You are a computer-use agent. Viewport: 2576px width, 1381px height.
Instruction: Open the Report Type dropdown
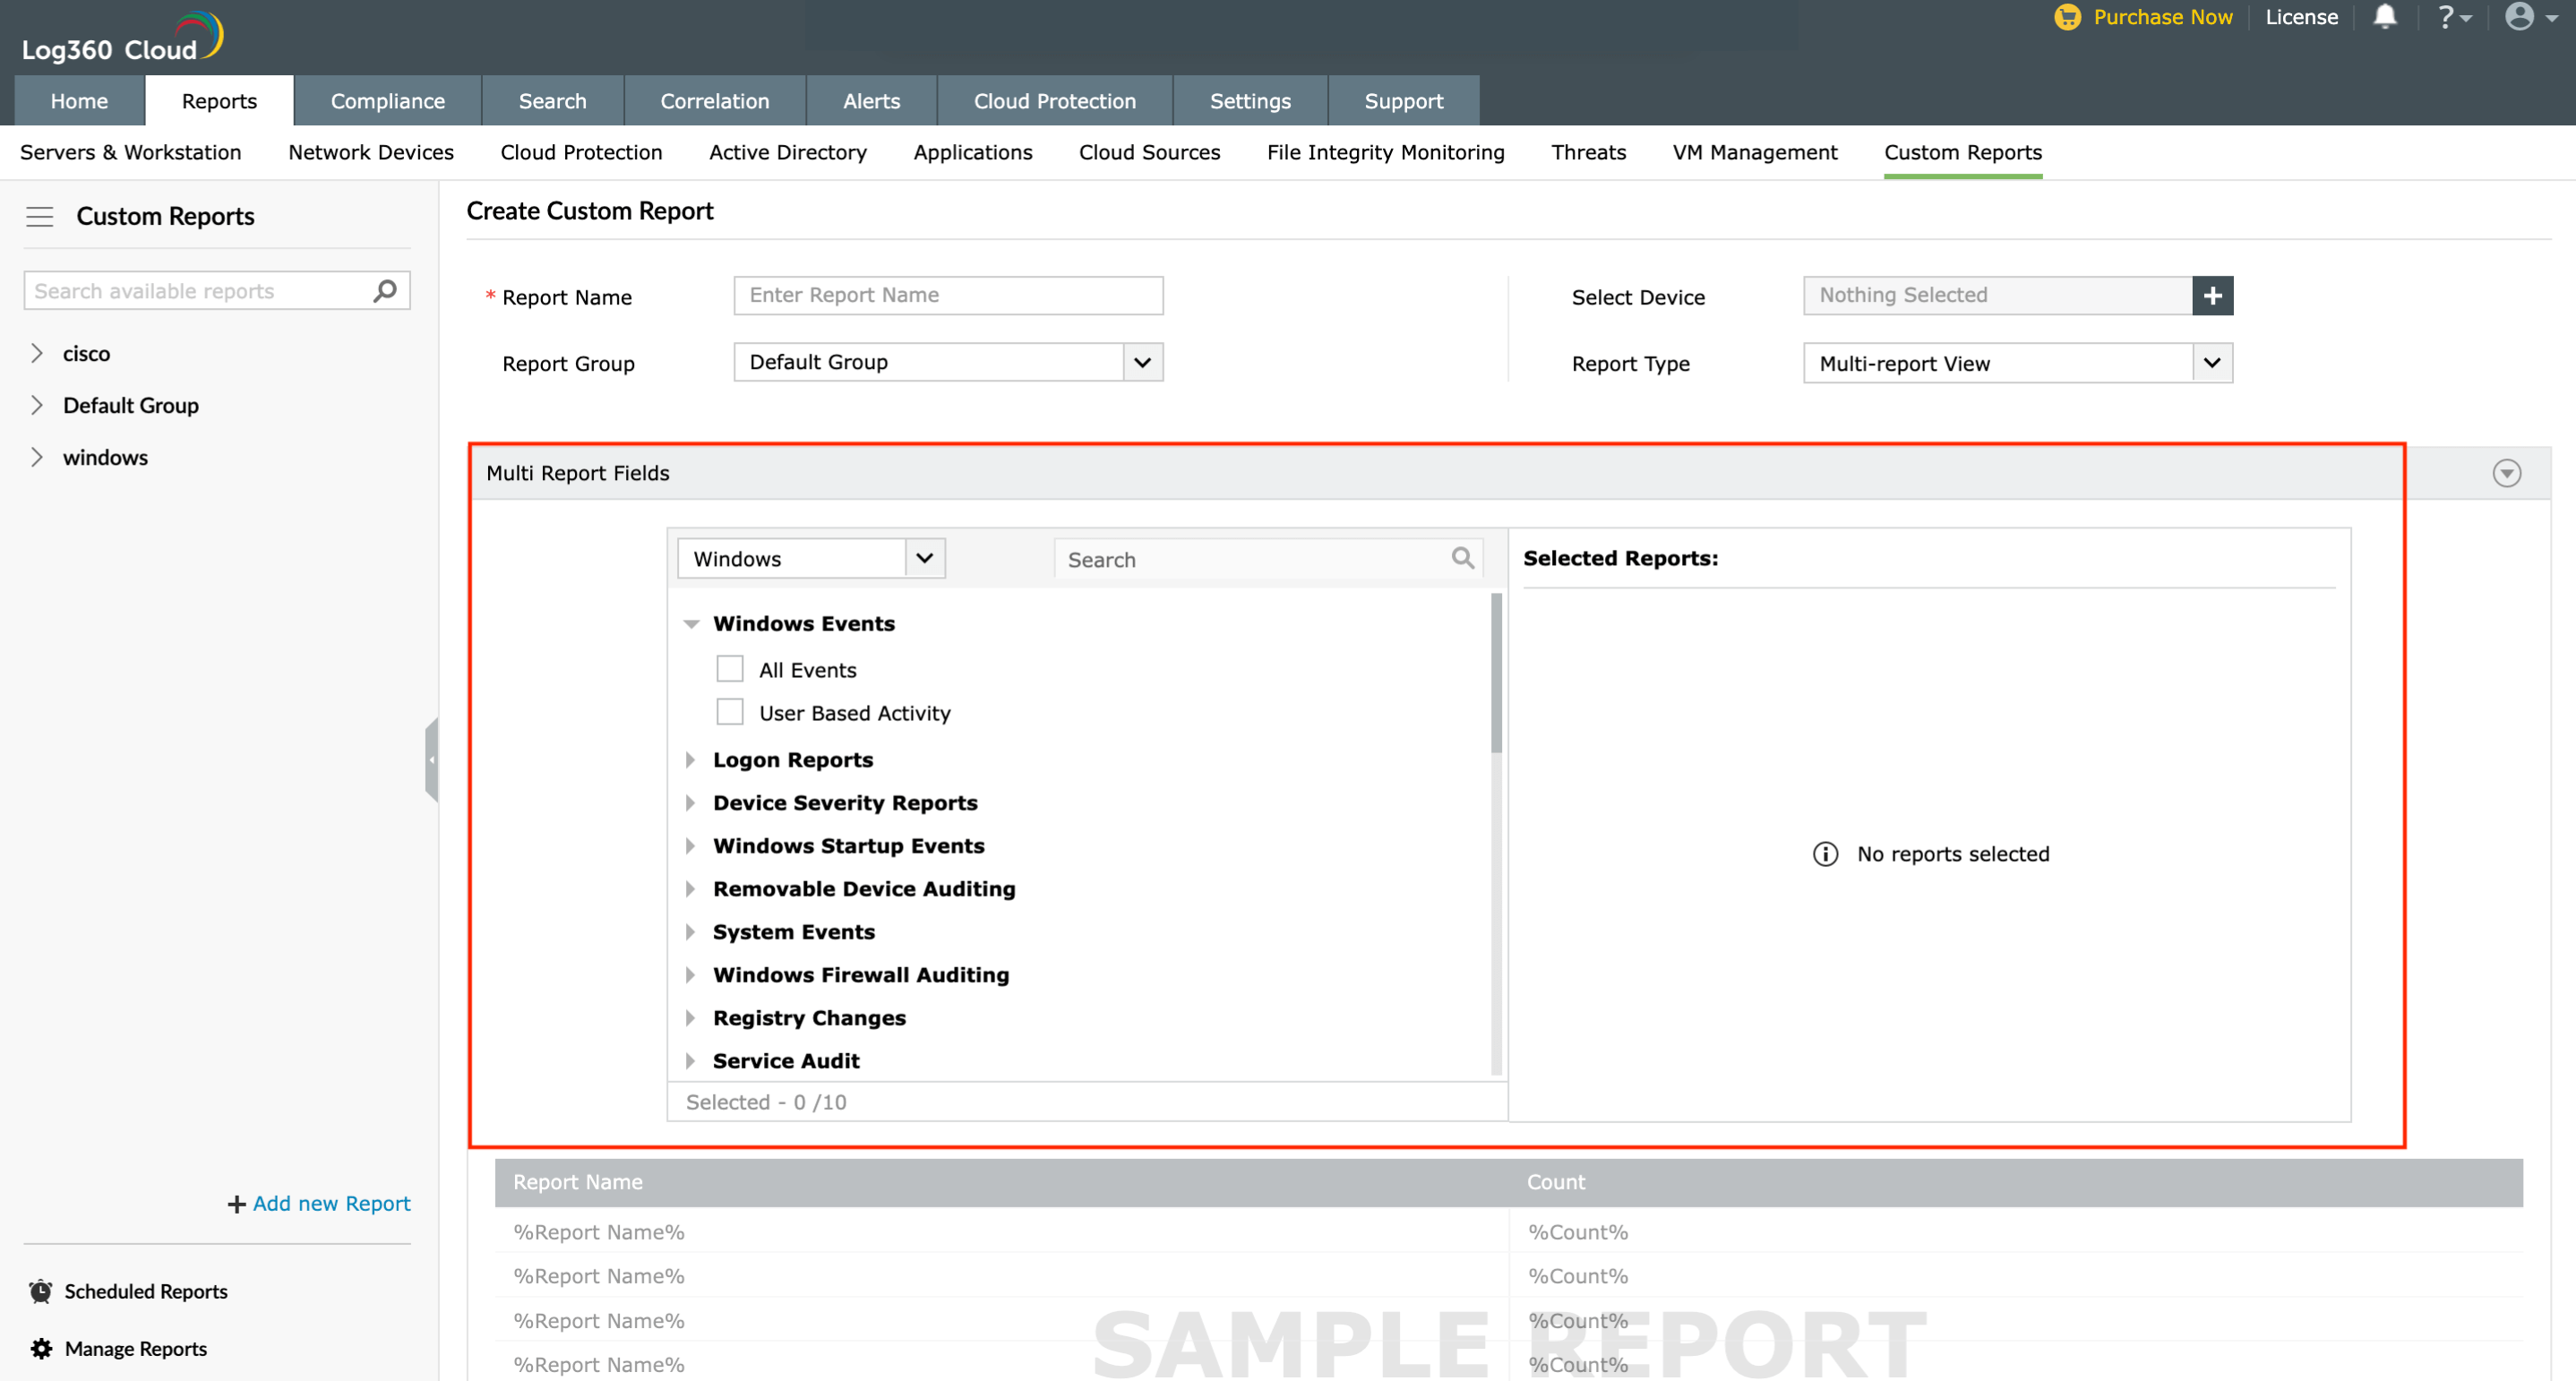[2212, 363]
